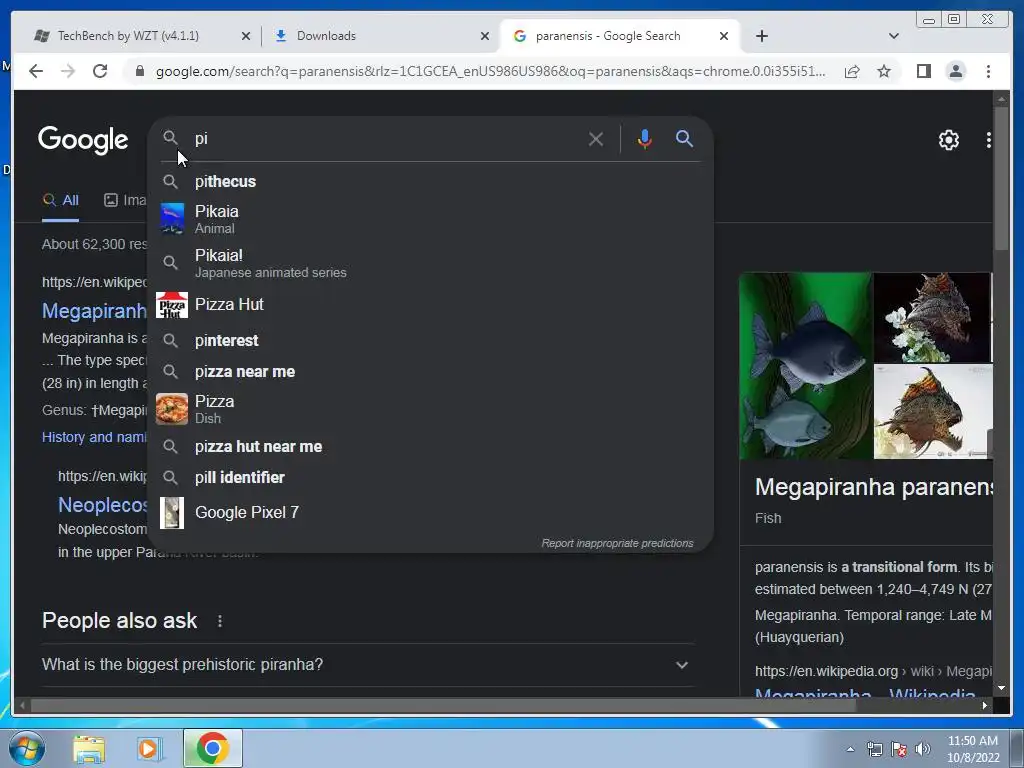Open History and naming sublink
Screen dimensions: 1024x768
tap(95, 438)
